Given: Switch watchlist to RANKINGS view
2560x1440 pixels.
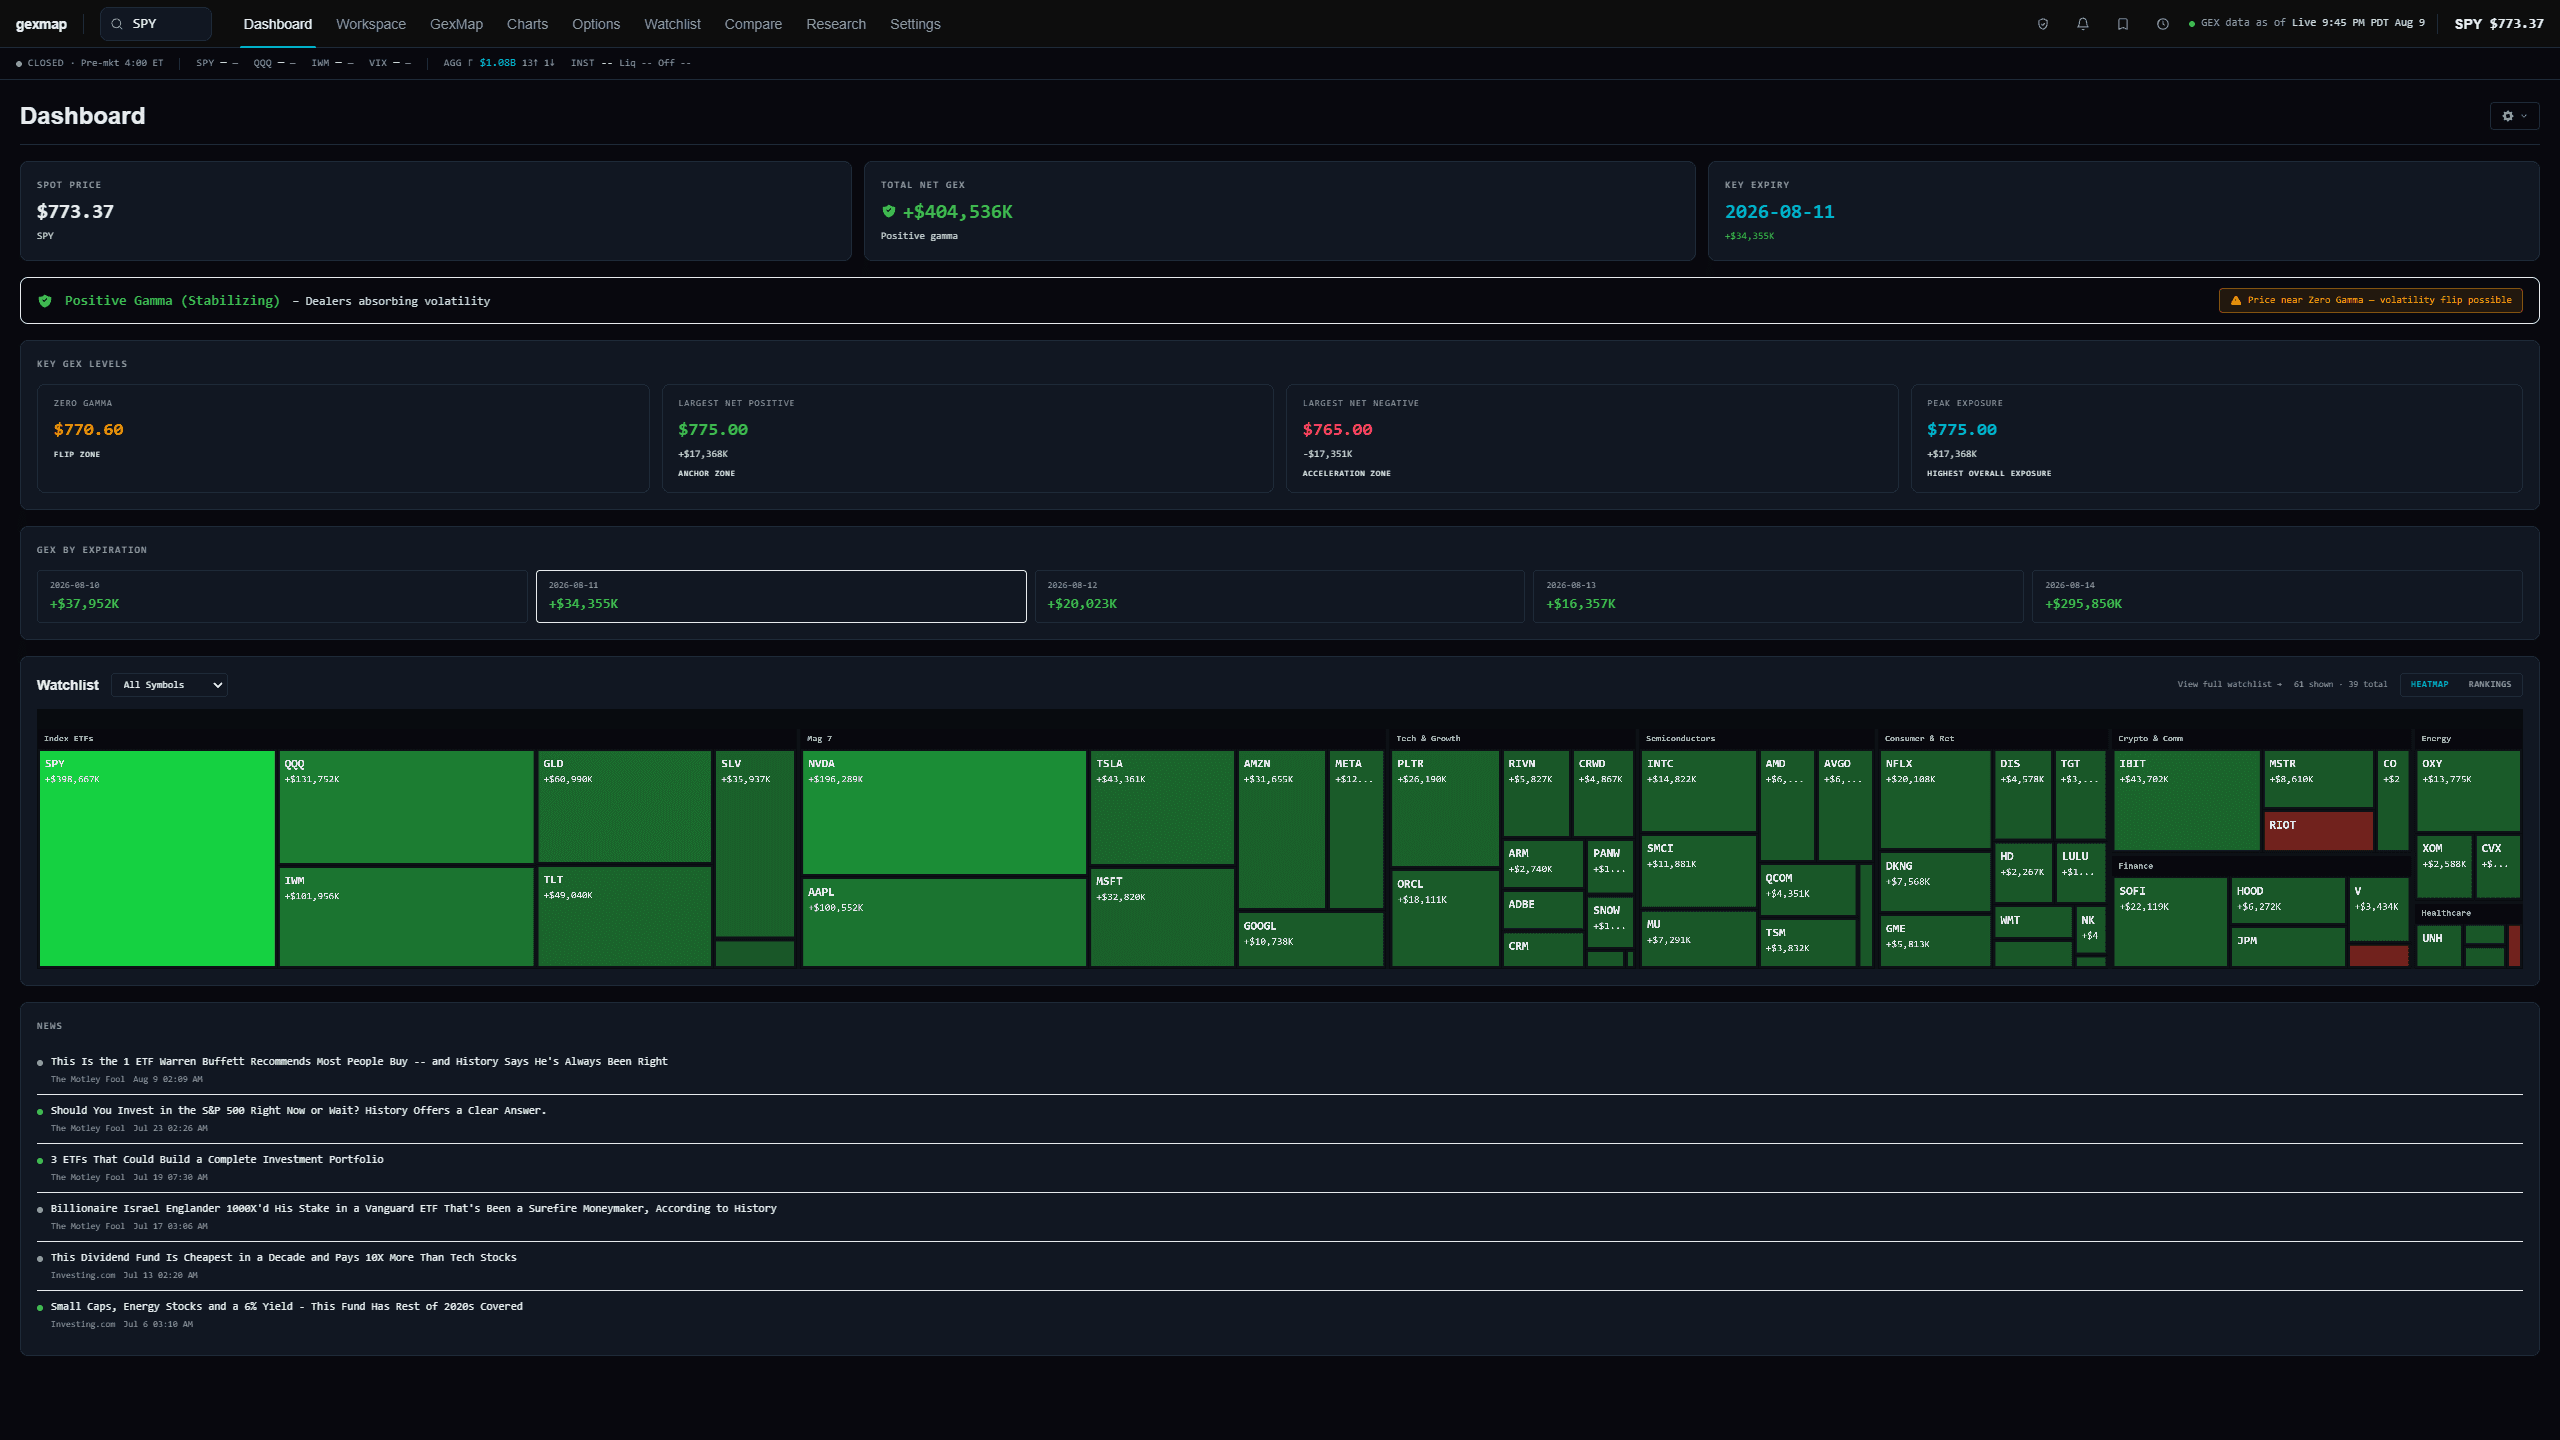Looking at the screenshot, I should coord(2489,685).
